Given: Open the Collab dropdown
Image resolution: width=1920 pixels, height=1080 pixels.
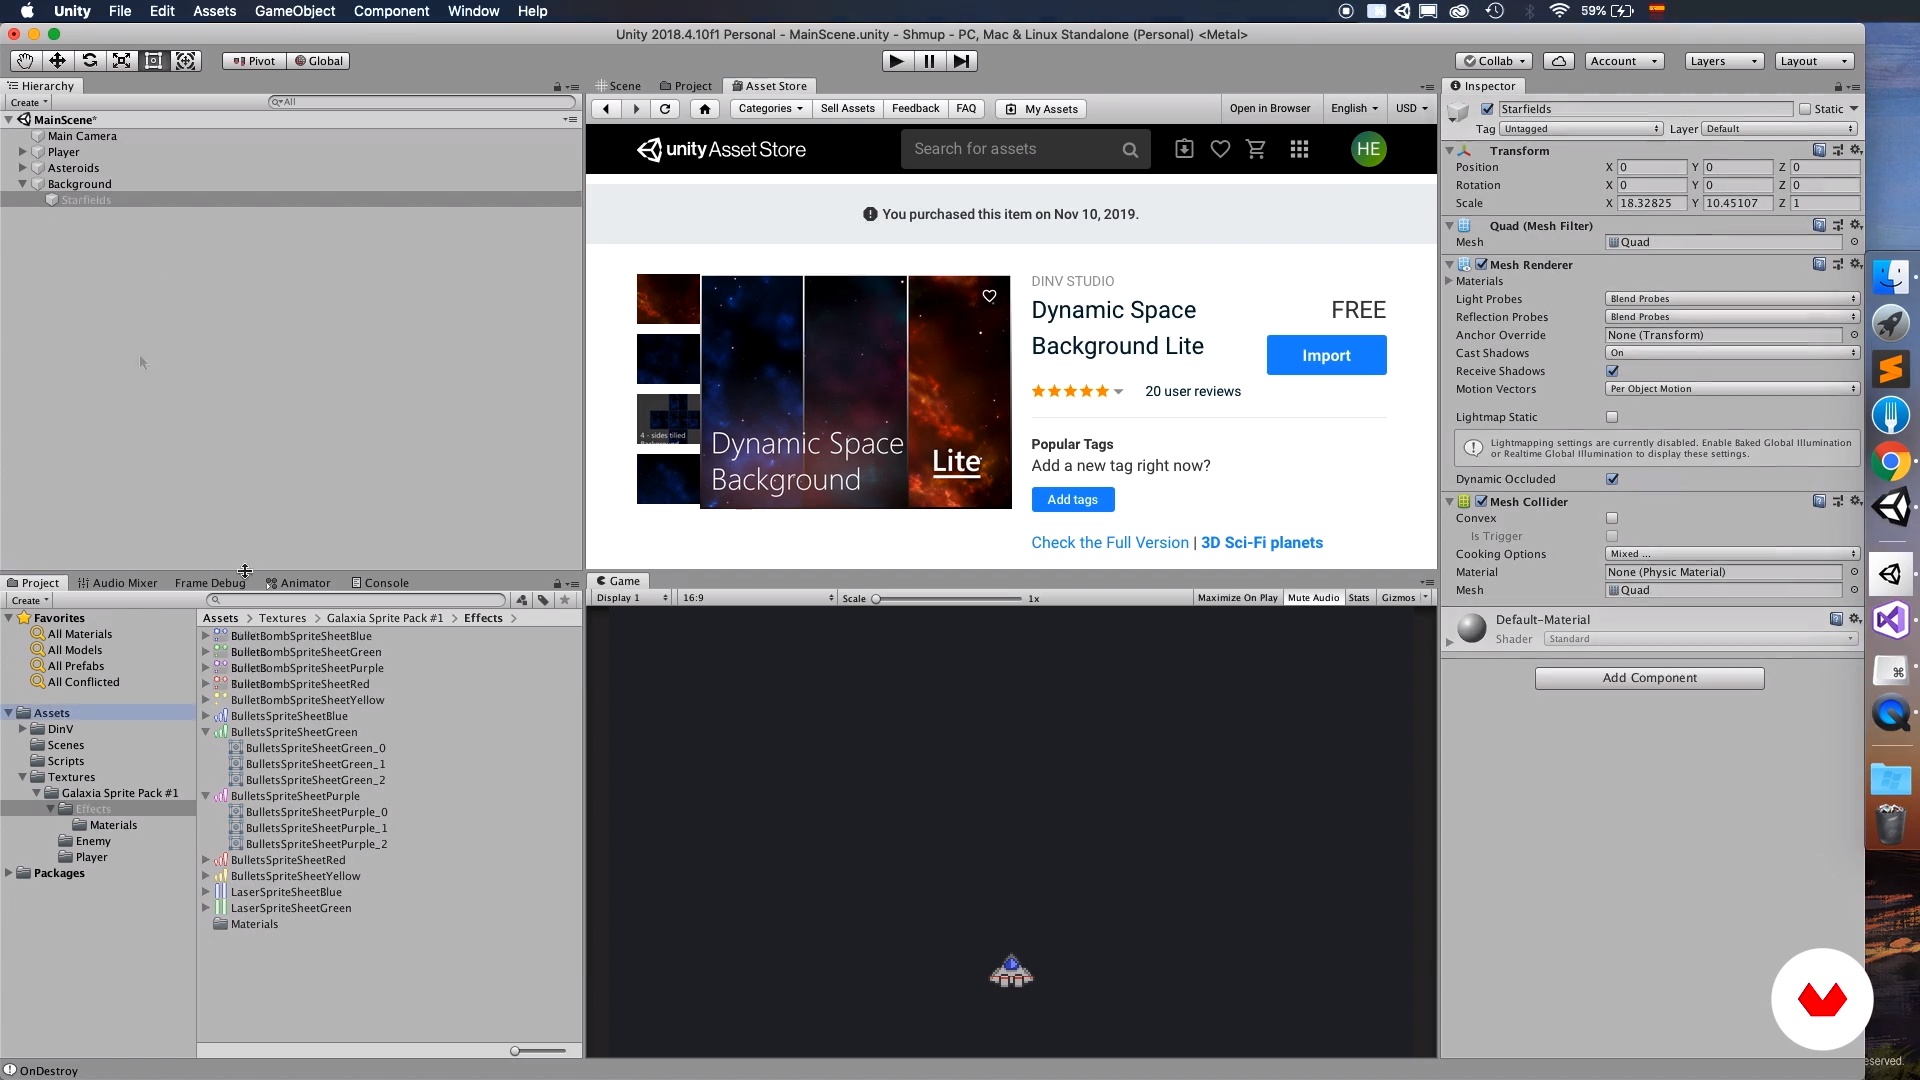Looking at the screenshot, I should click(x=1494, y=61).
